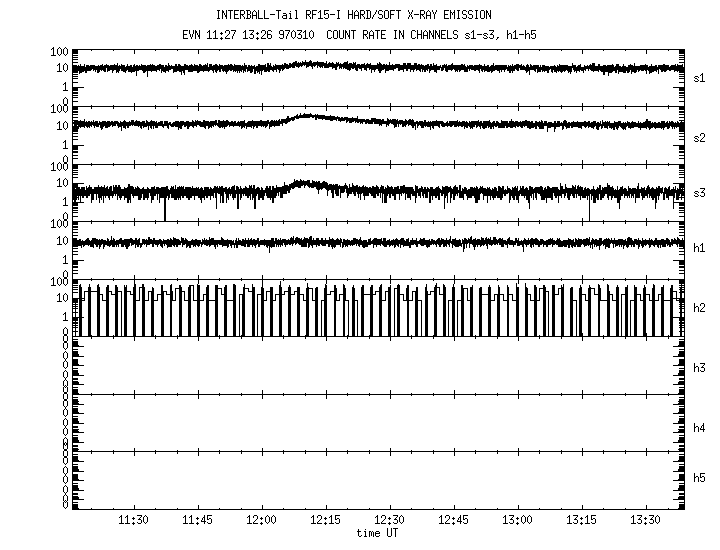The image size is (720, 550).
Task: Click the 13:30 time axis label
Action: tap(646, 521)
